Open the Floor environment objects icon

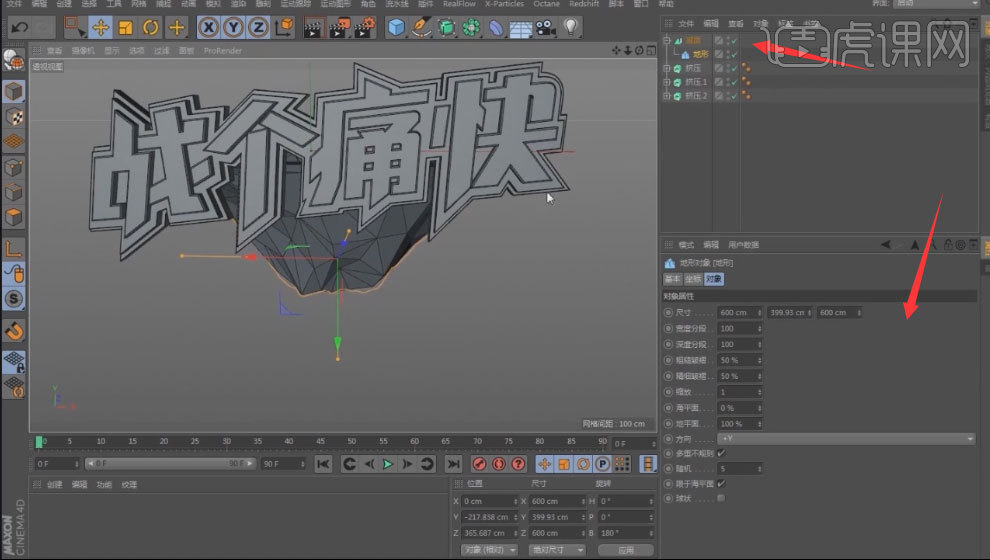(x=521, y=28)
